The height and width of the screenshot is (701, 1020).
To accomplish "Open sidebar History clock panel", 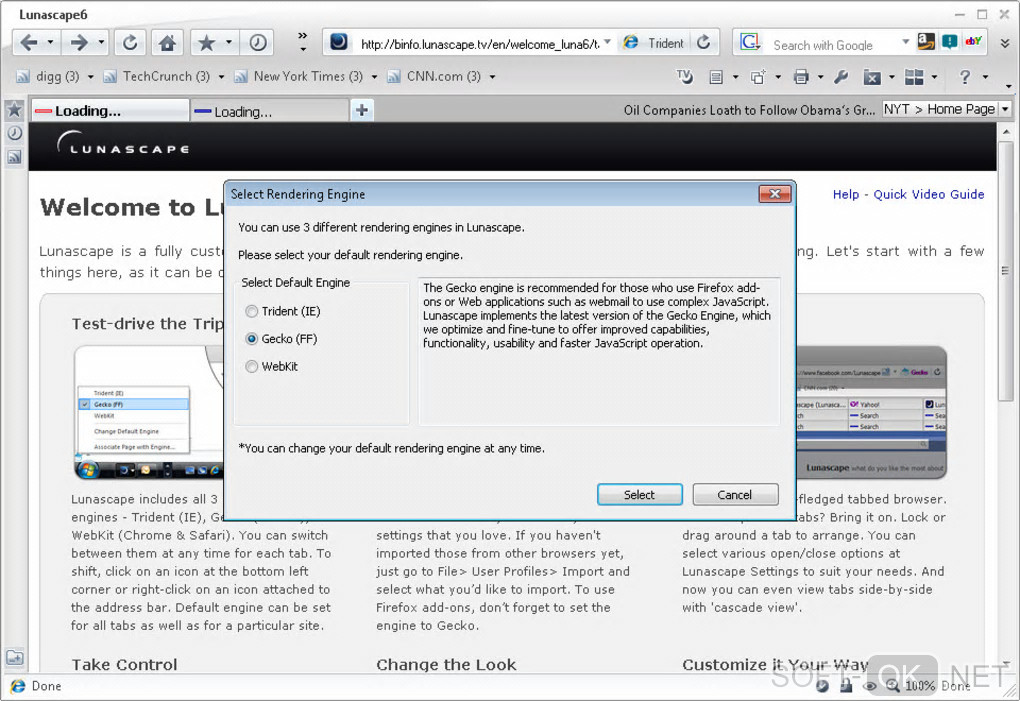I will click(14, 133).
